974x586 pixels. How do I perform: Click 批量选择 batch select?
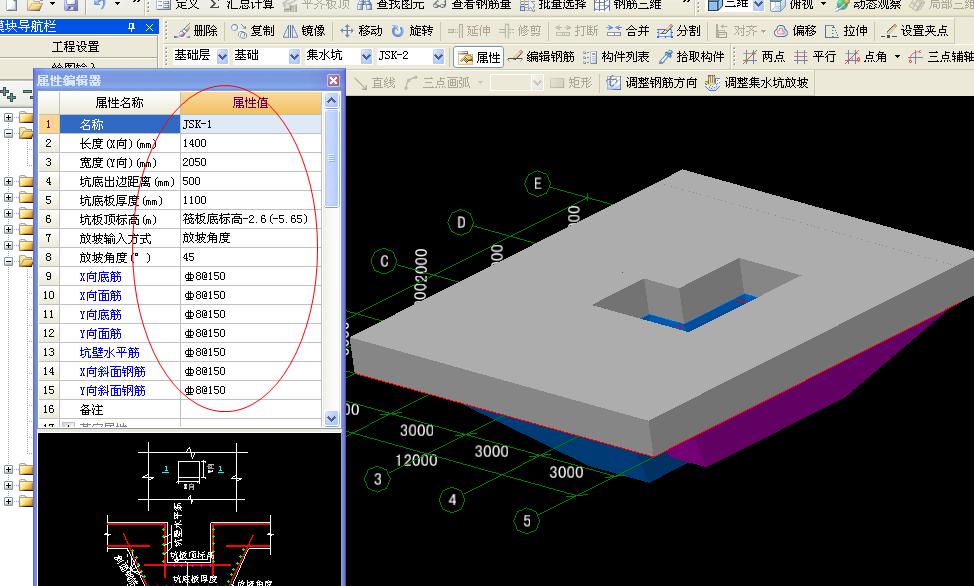pyautogui.click(x=554, y=4)
